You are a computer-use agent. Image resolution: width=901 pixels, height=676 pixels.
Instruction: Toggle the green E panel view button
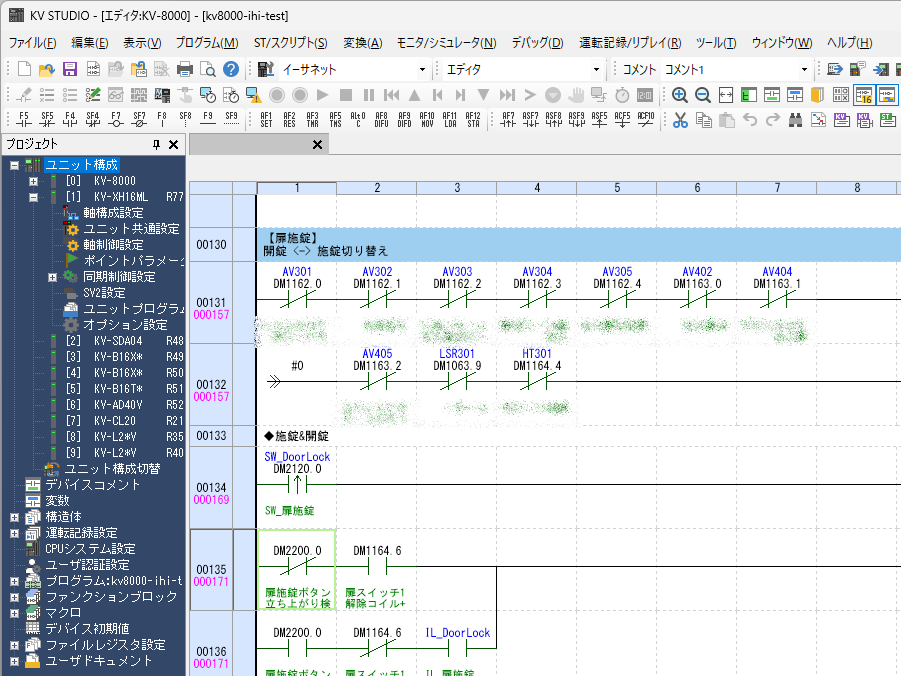point(749,95)
